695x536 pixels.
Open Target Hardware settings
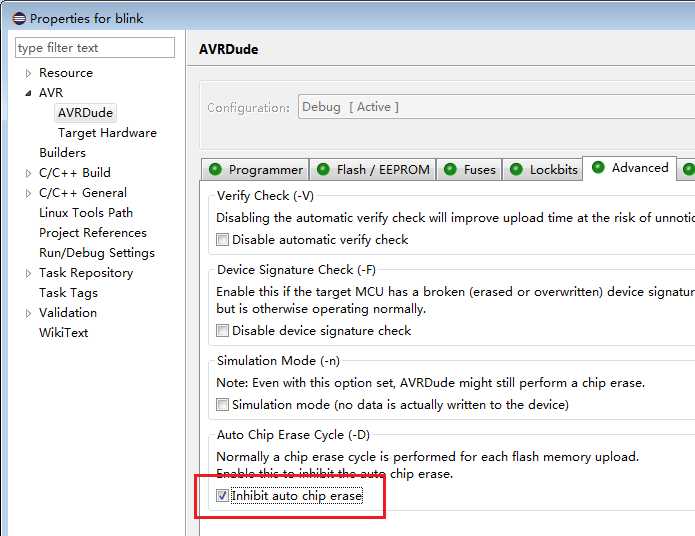tap(107, 133)
